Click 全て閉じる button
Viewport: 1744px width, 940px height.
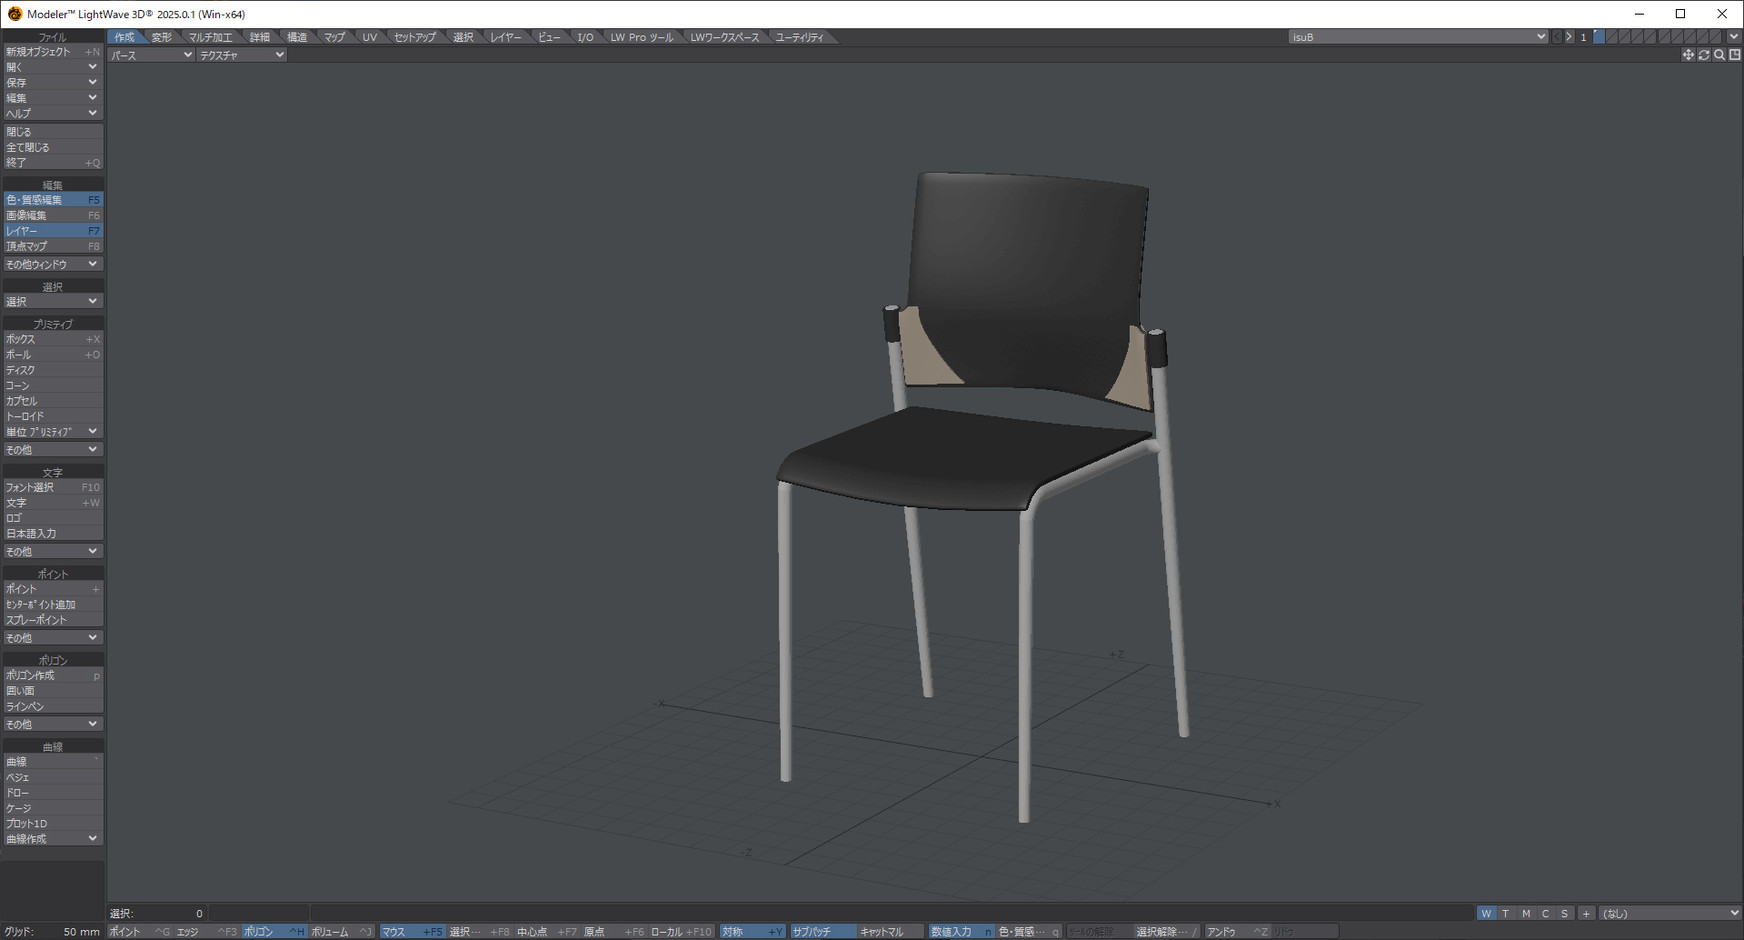(x=52, y=147)
